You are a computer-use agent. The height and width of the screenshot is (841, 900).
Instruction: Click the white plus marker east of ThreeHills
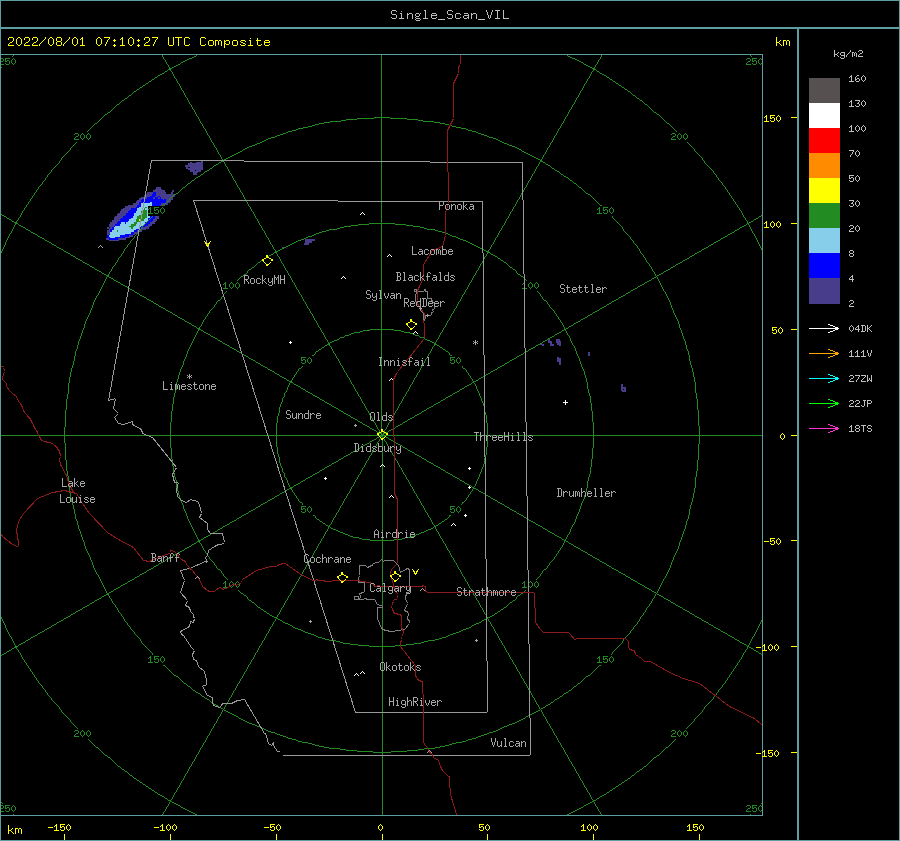tap(565, 402)
